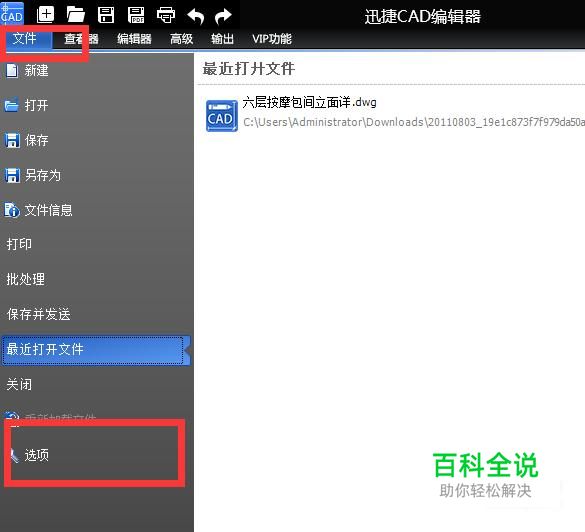Select 另存为 label in the file menu
This screenshot has width=585, height=532.
coord(43,175)
